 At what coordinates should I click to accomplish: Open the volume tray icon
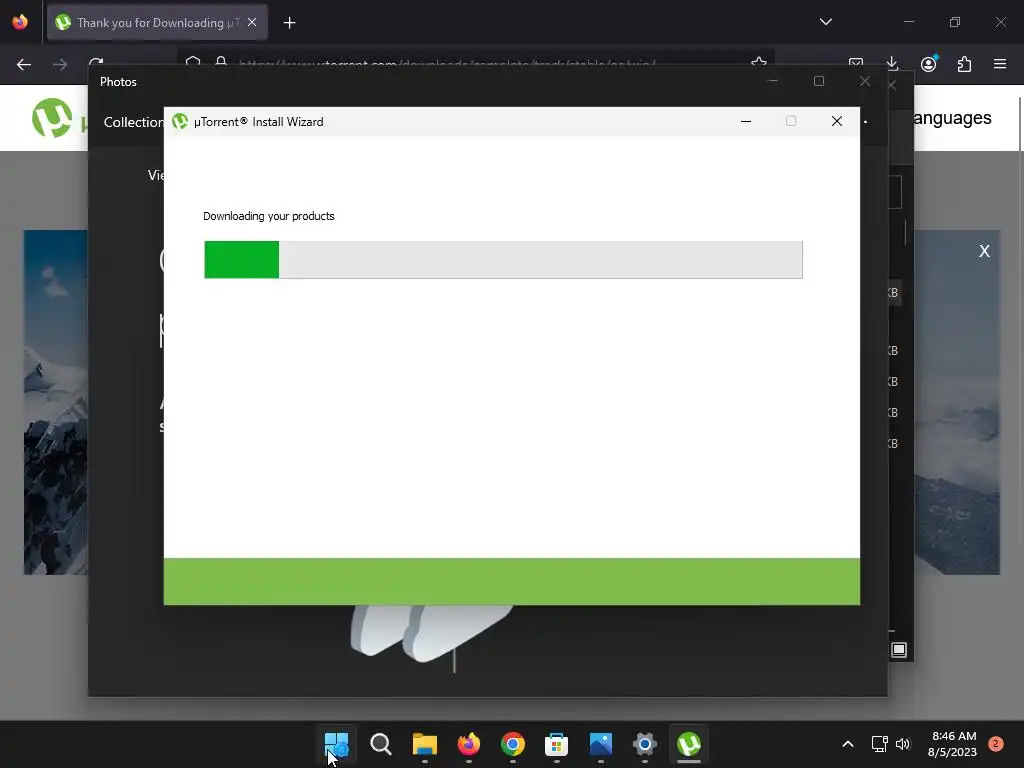click(x=903, y=744)
